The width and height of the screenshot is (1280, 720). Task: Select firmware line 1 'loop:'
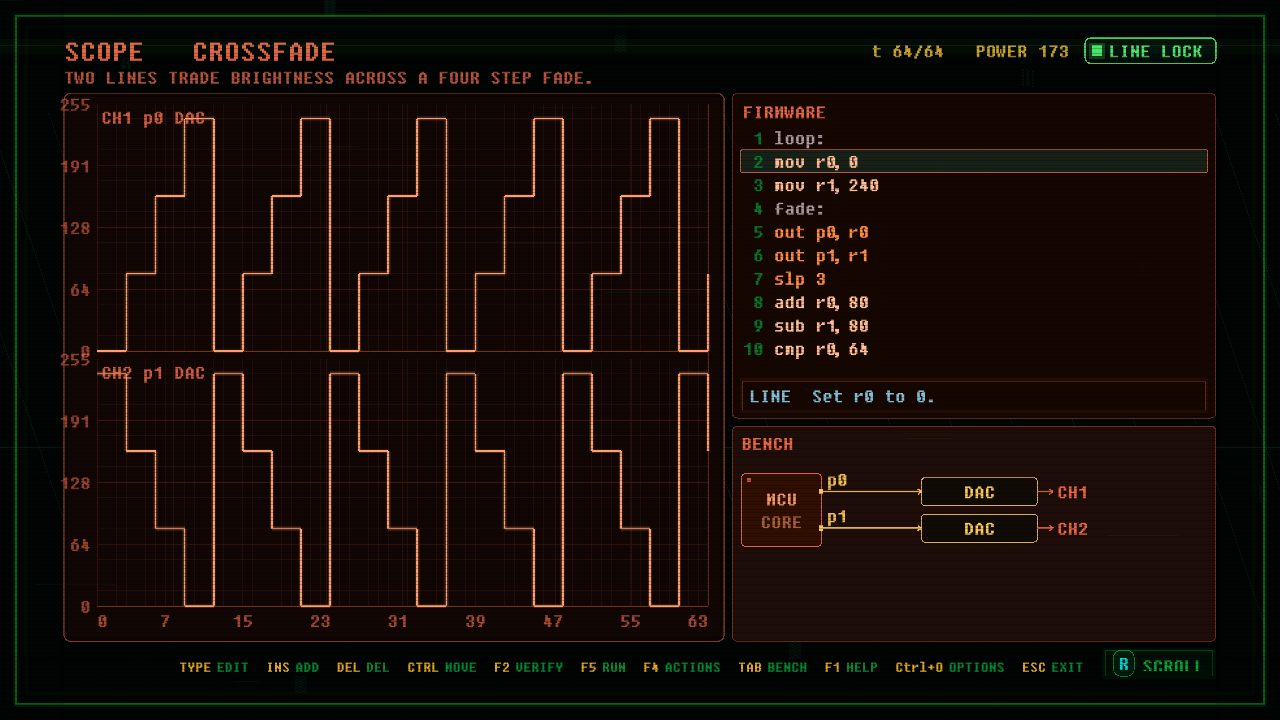tap(973, 139)
